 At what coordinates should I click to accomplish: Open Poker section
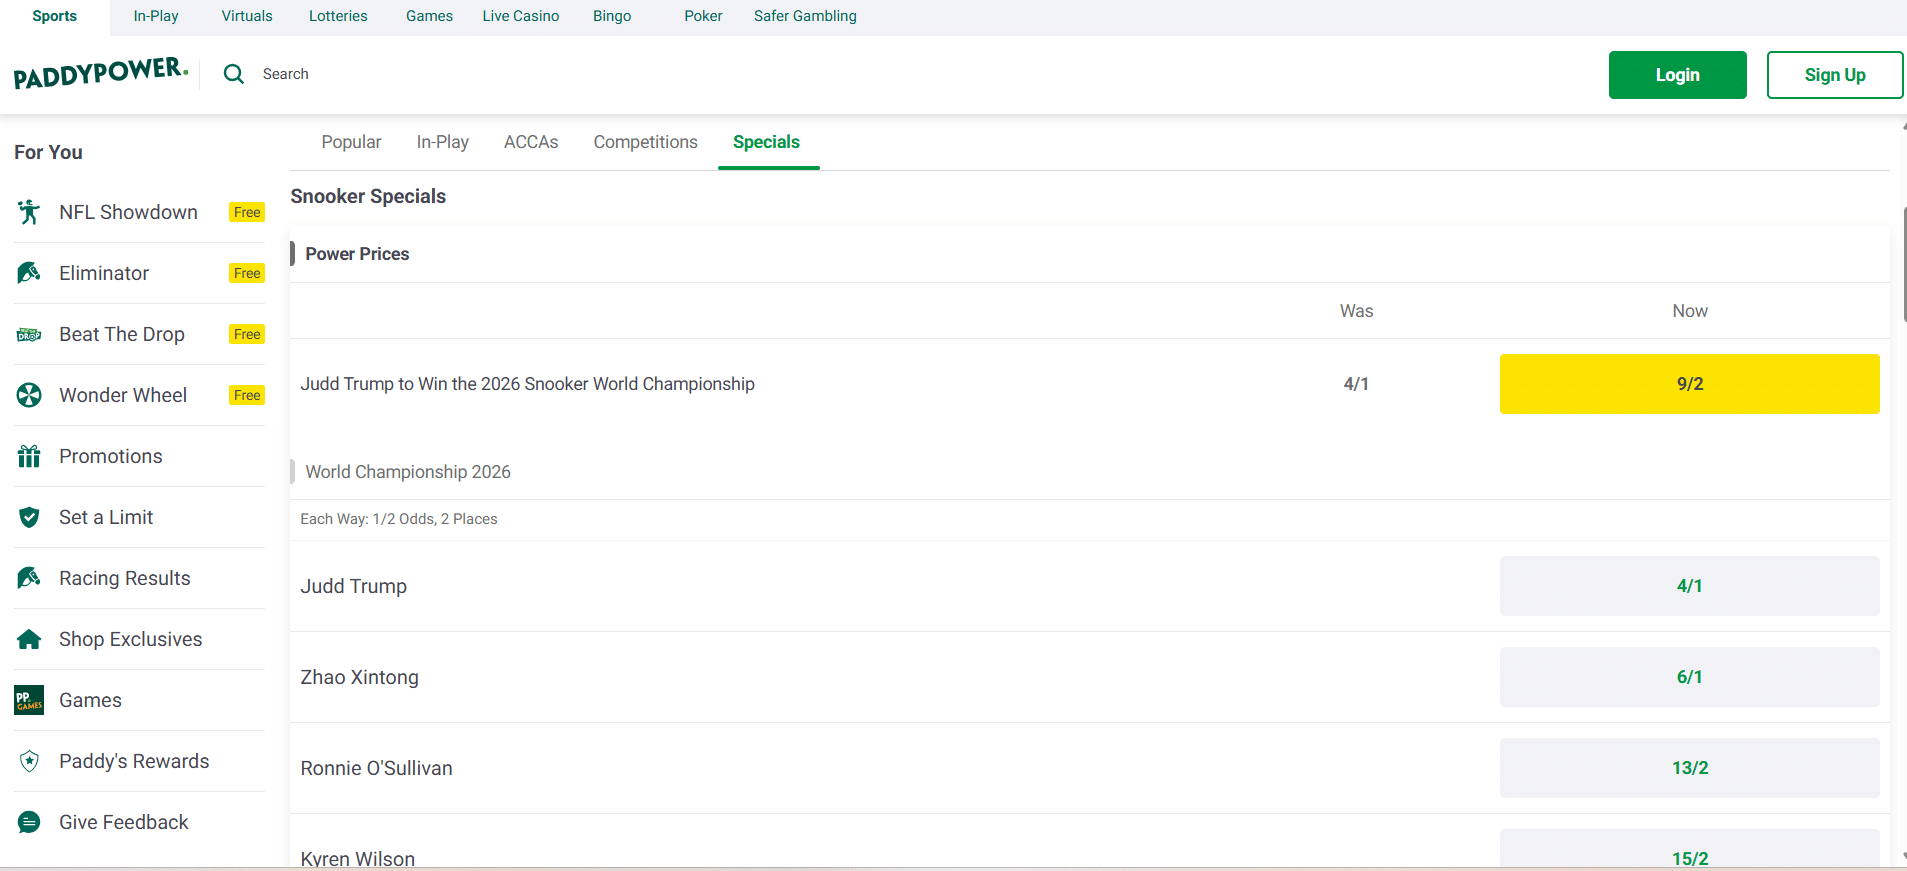(703, 16)
